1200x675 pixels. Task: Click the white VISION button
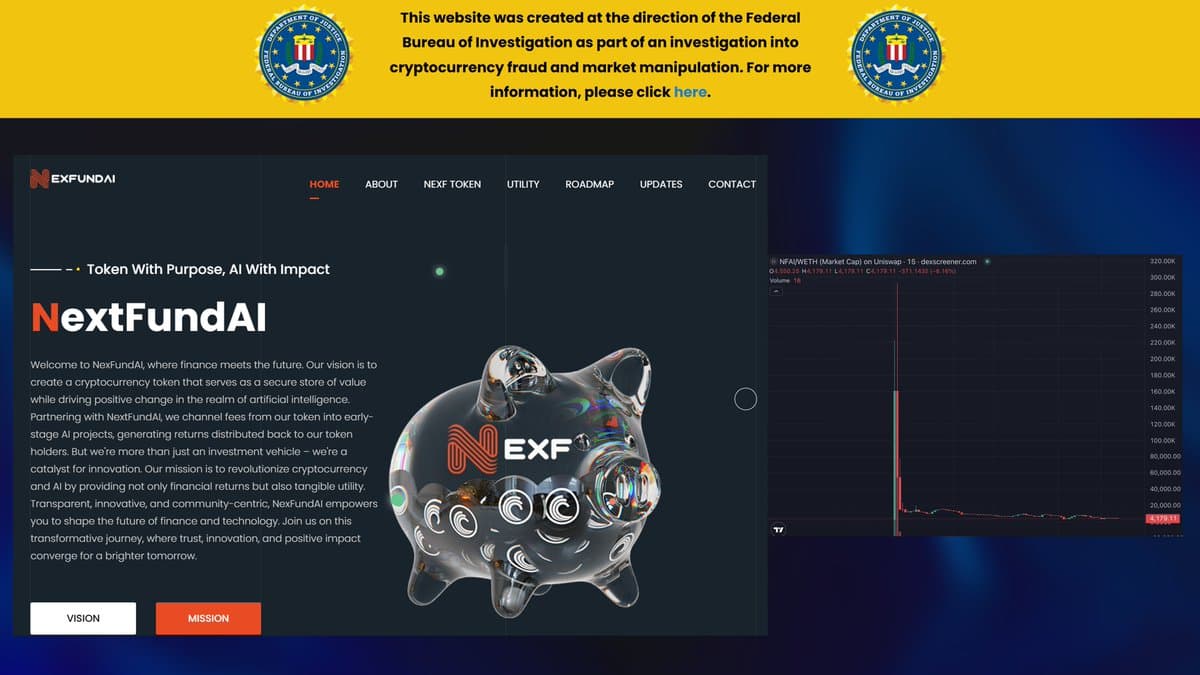click(x=83, y=618)
